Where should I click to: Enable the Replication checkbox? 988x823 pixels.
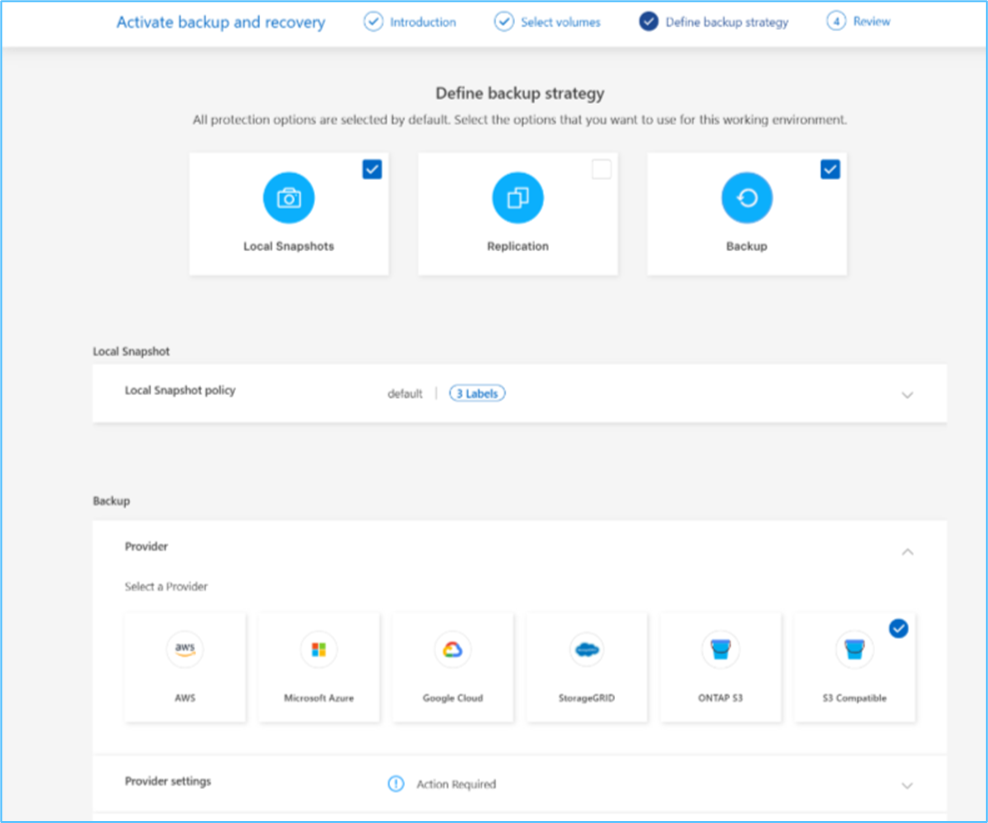601,170
